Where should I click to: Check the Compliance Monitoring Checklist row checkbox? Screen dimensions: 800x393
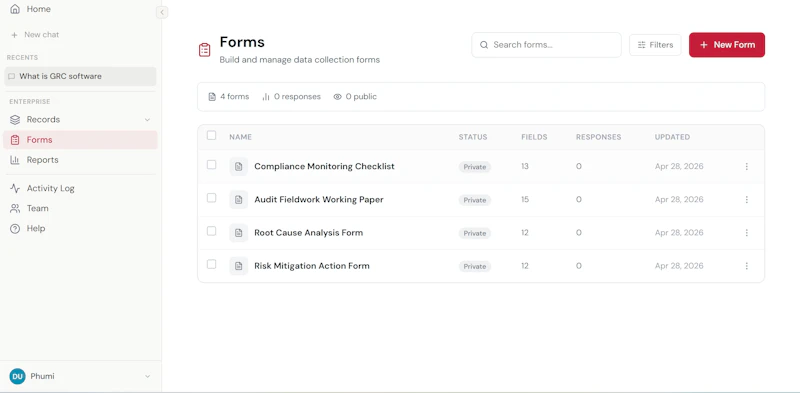point(211,165)
